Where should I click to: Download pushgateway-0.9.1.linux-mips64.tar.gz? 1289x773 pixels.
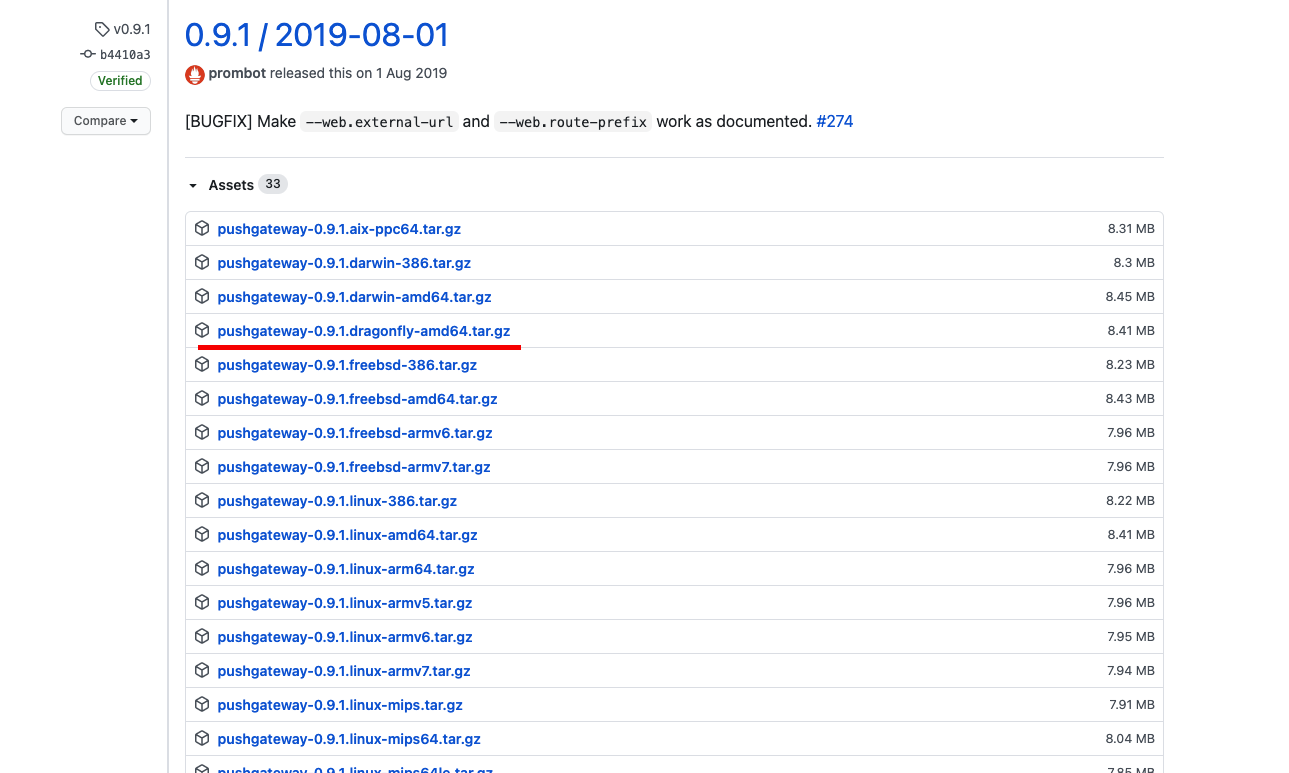(349, 739)
